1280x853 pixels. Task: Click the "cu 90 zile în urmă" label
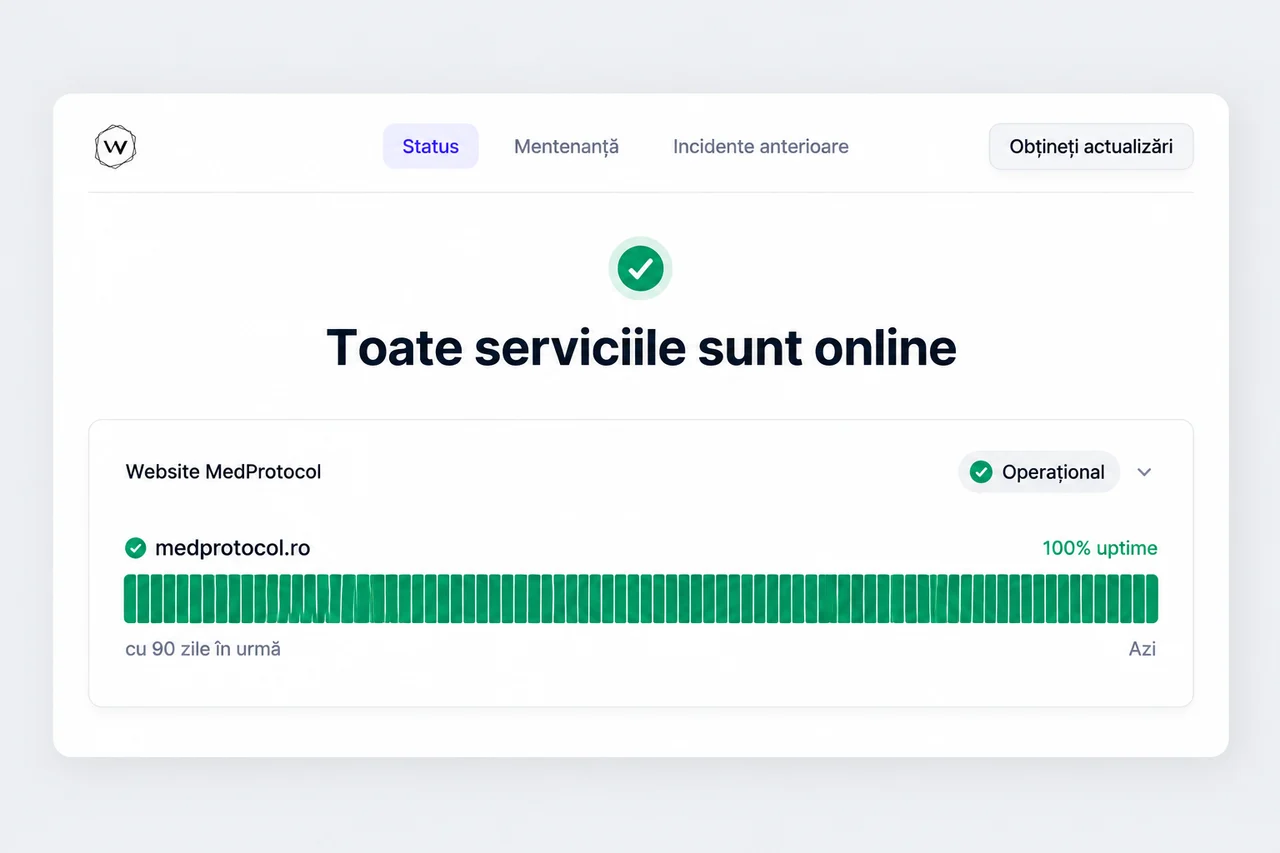pyautogui.click(x=203, y=649)
